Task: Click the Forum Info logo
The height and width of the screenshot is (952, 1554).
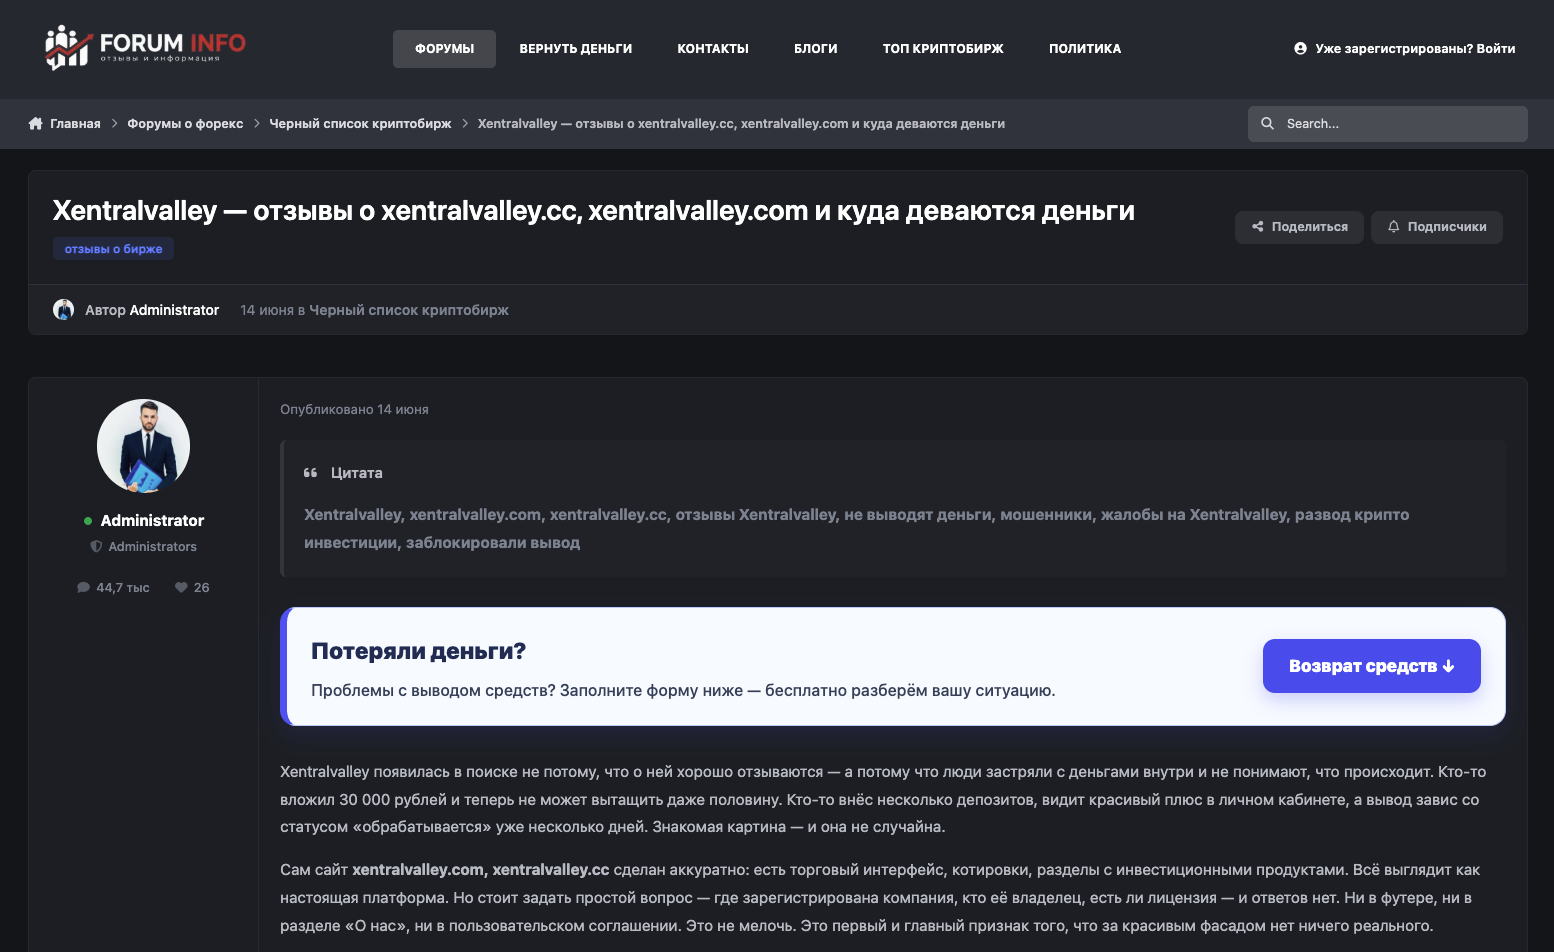Action: click(x=145, y=47)
